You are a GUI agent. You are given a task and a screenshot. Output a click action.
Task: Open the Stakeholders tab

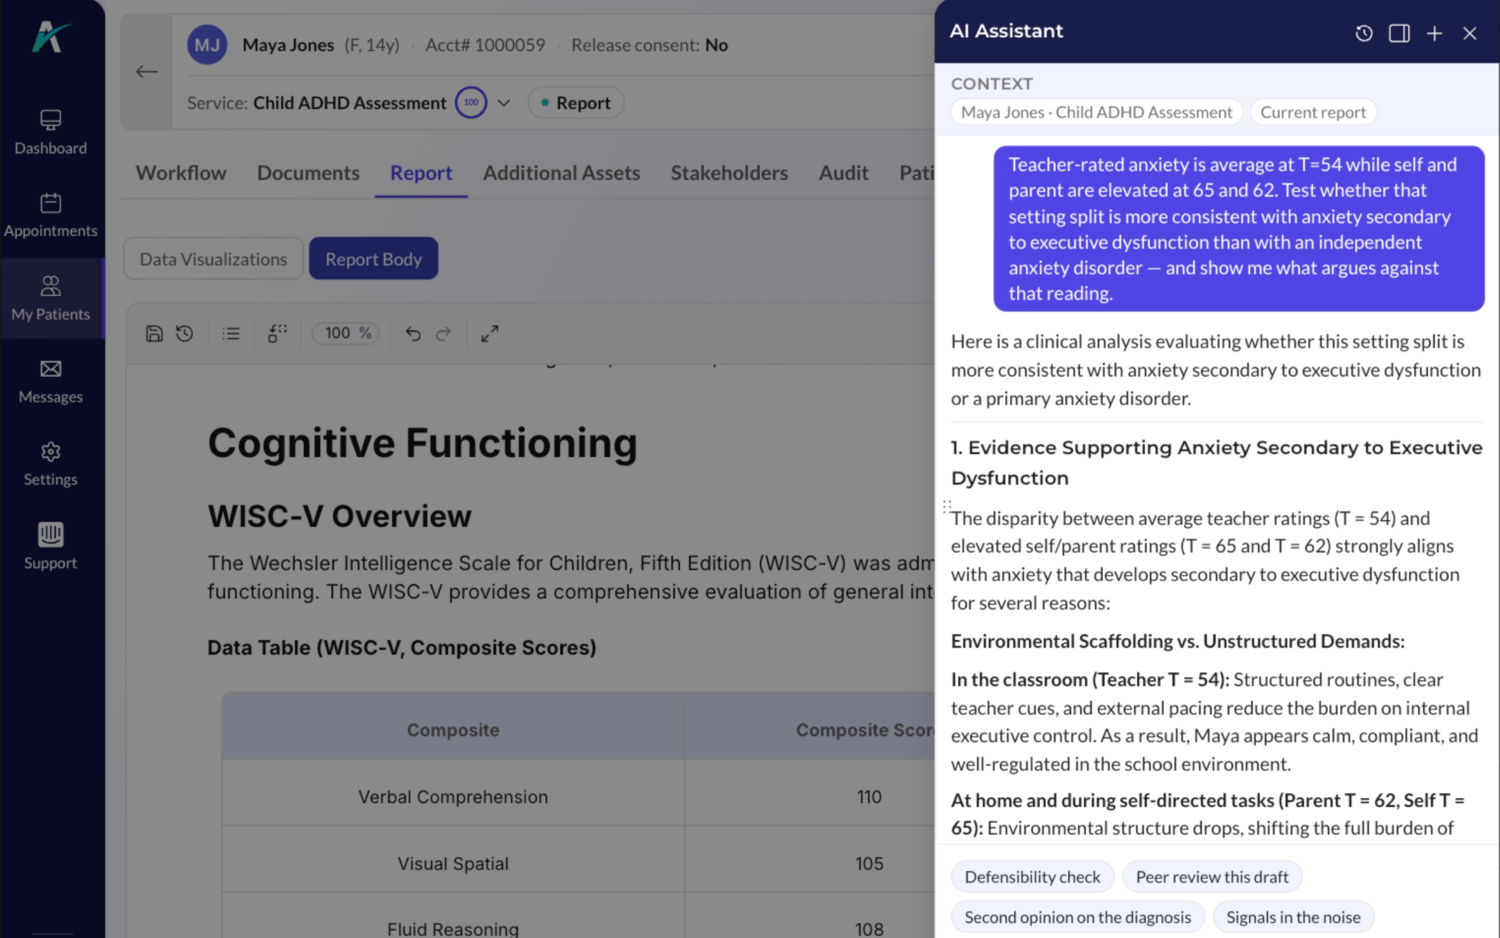(729, 173)
